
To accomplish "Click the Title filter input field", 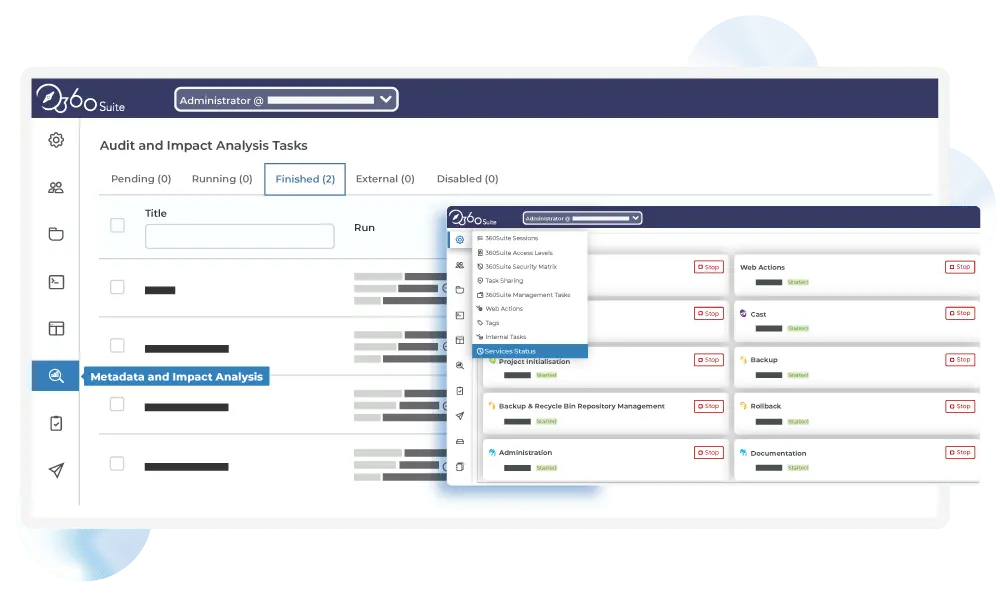I will pos(239,236).
